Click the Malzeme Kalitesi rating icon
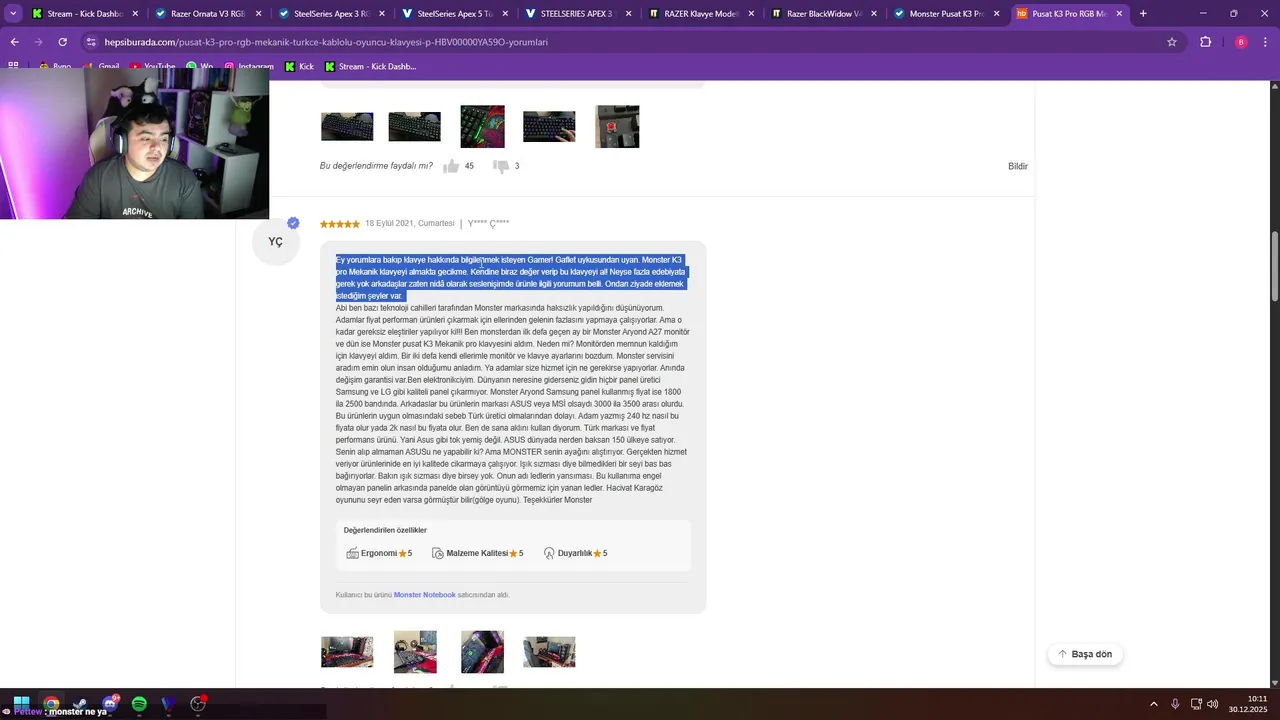This screenshot has width=1280, height=720. (438, 553)
